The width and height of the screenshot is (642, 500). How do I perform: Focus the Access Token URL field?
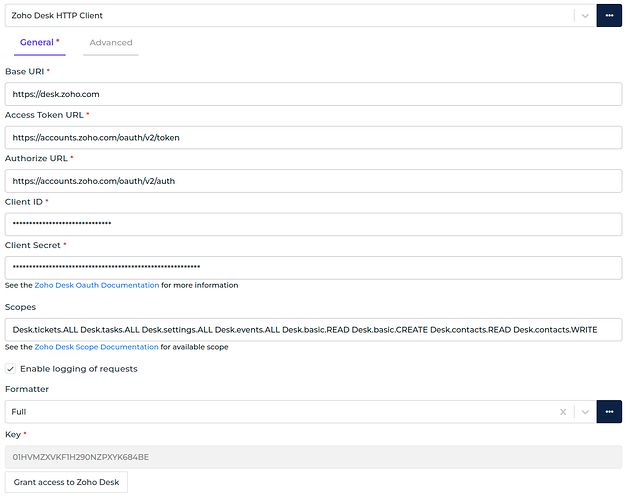coord(313,138)
